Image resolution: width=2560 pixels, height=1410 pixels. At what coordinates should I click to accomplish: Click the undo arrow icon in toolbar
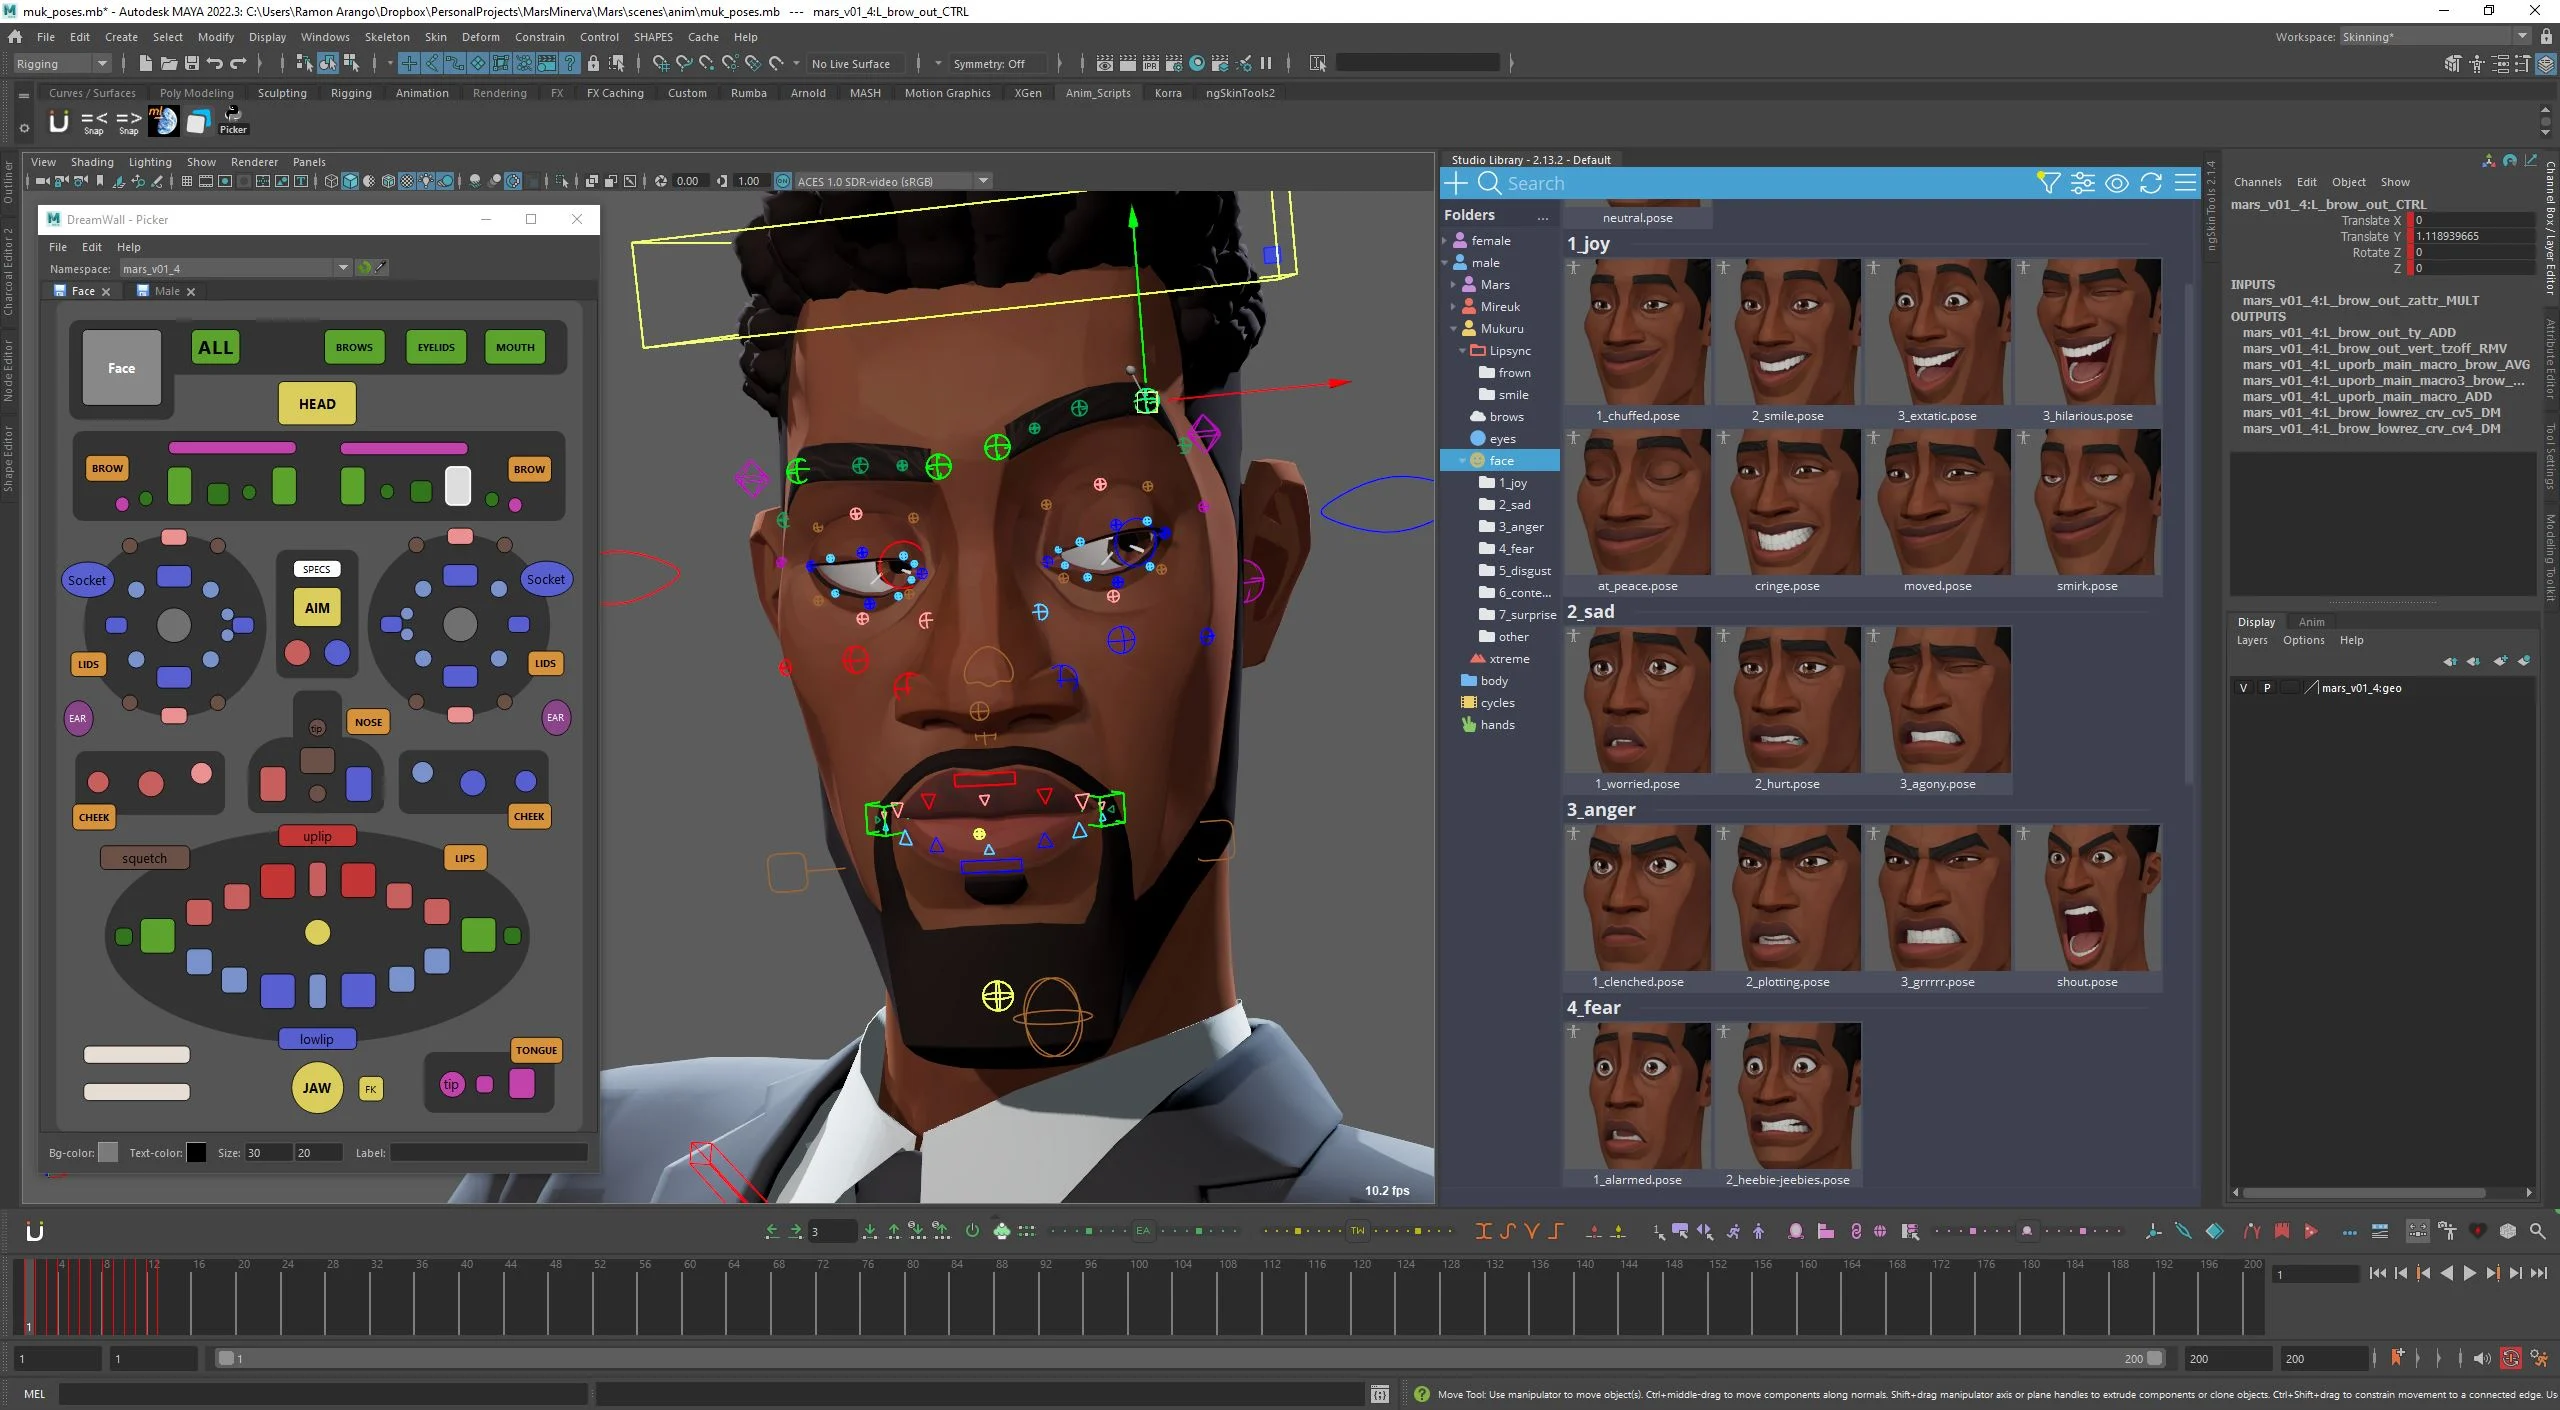pos(214,64)
